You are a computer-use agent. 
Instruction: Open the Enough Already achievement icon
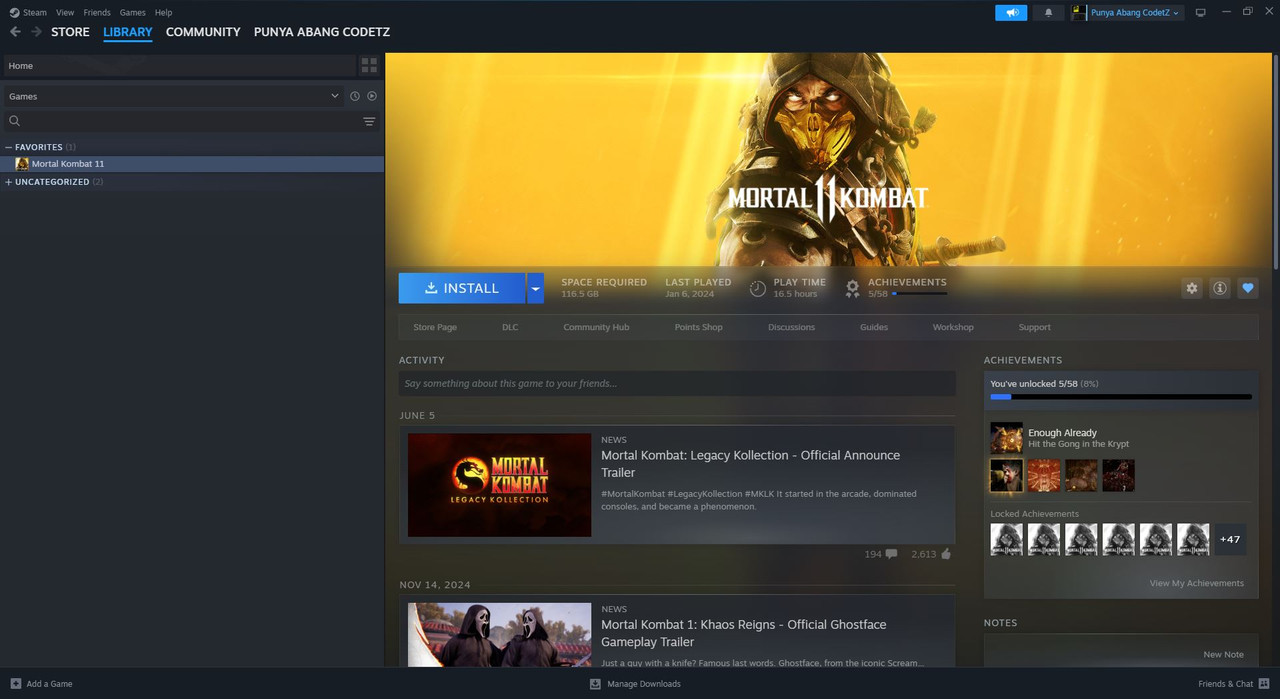click(x=1006, y=438)
